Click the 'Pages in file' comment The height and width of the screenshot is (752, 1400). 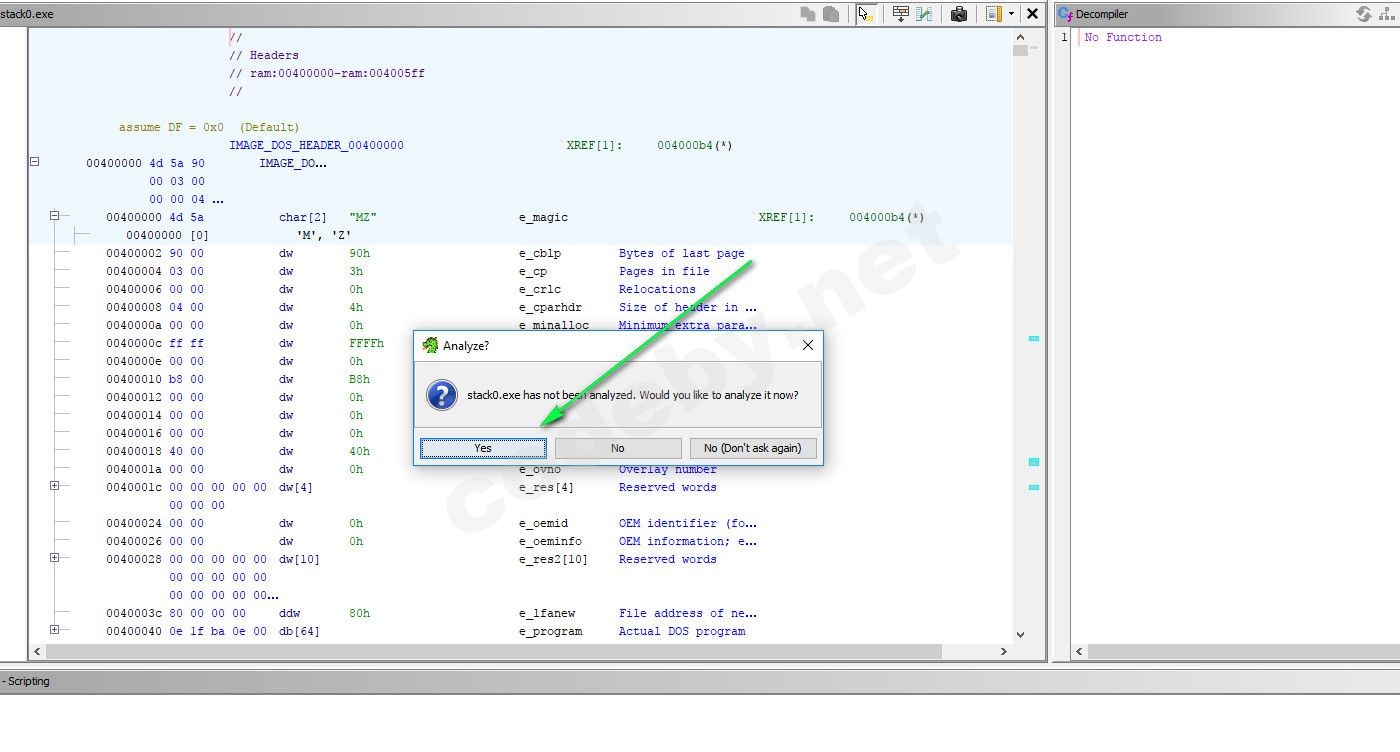pyautogui.click(x=664, y=271)
